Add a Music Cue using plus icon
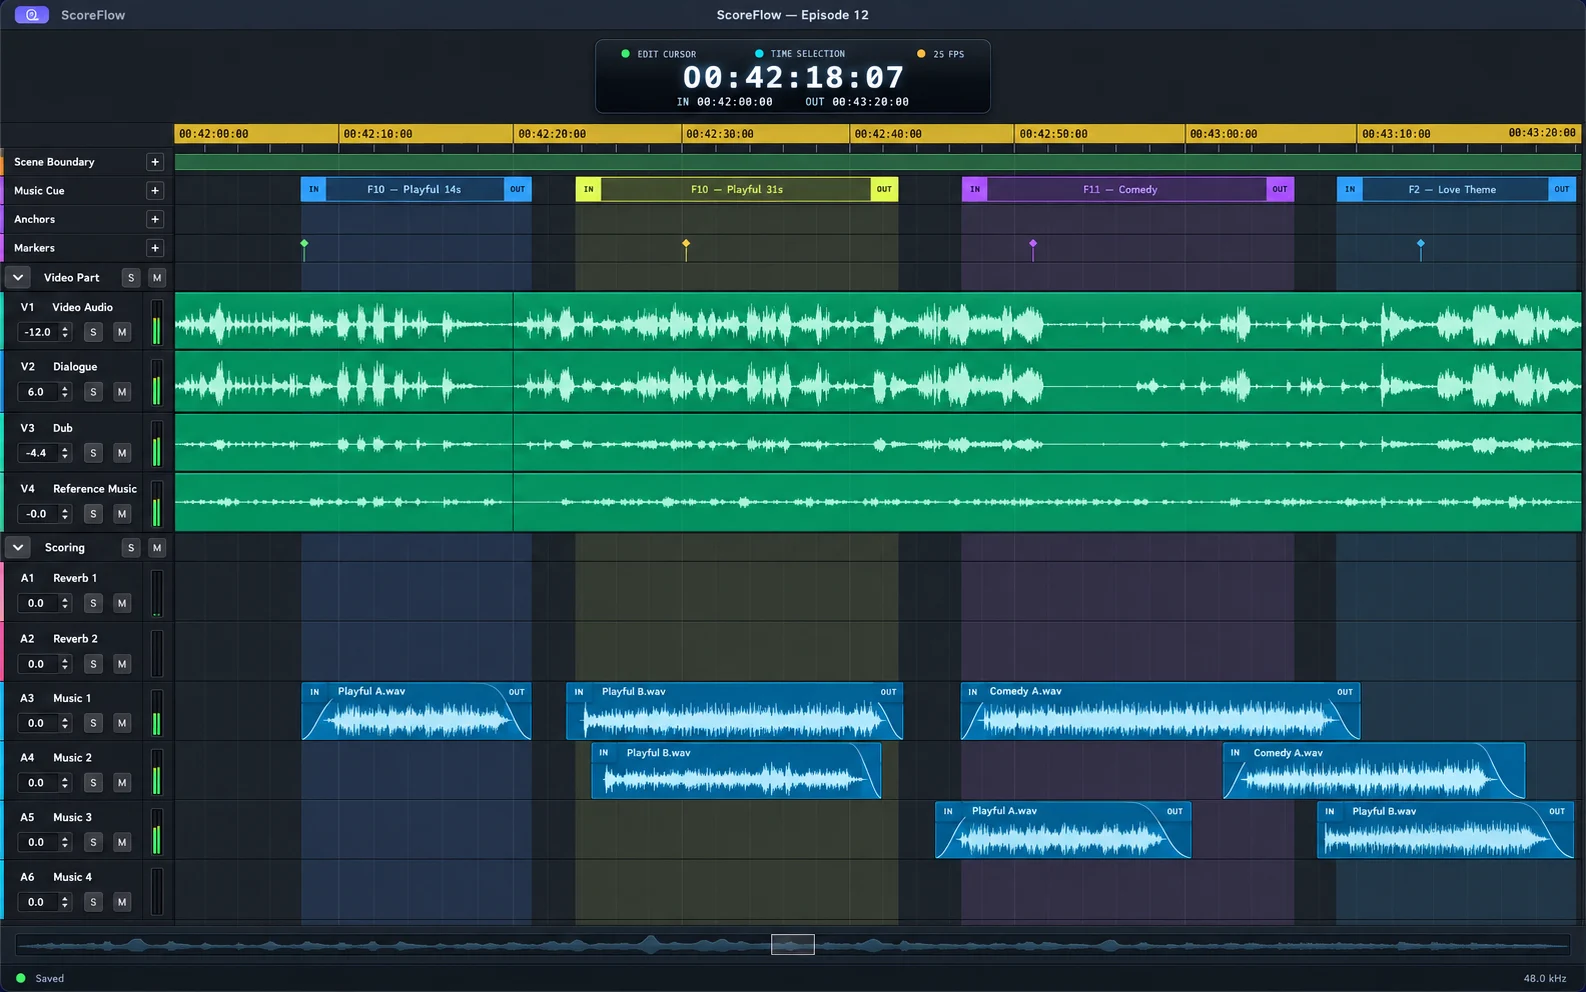The width and height of the screenshot is (1586, 992). point(155,190)
